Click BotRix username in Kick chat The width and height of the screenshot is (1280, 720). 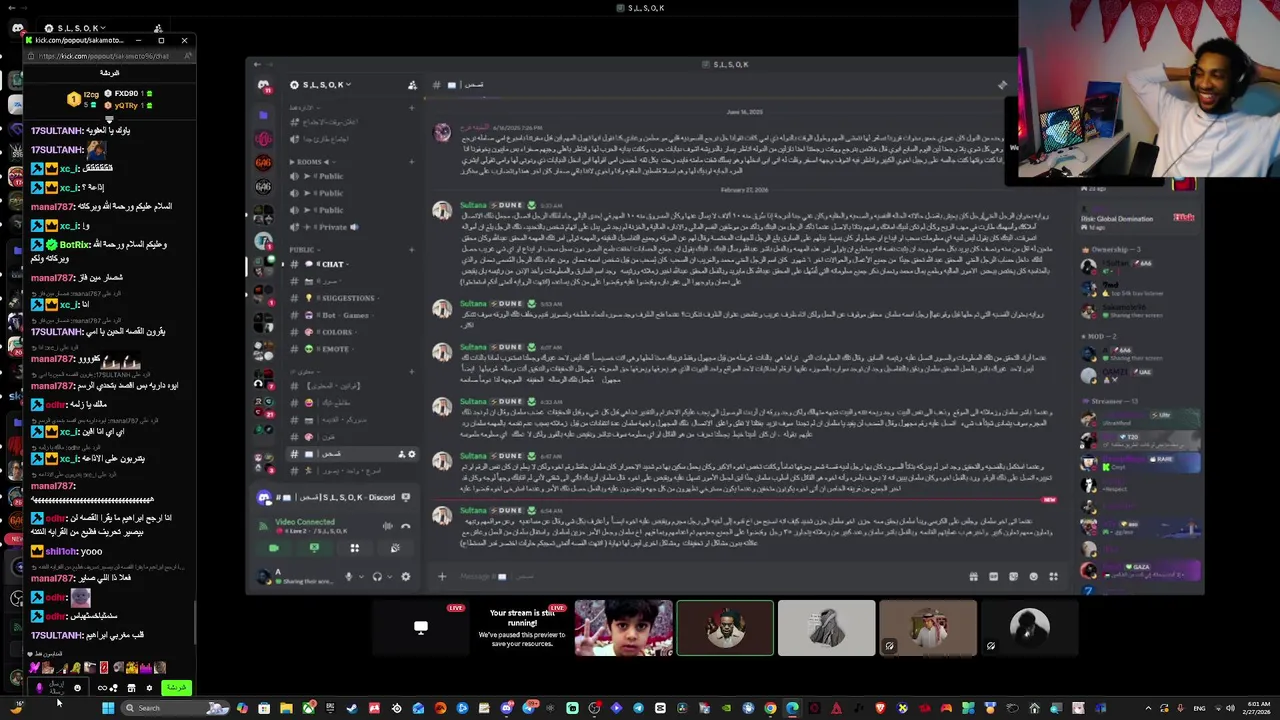point(75,245)
